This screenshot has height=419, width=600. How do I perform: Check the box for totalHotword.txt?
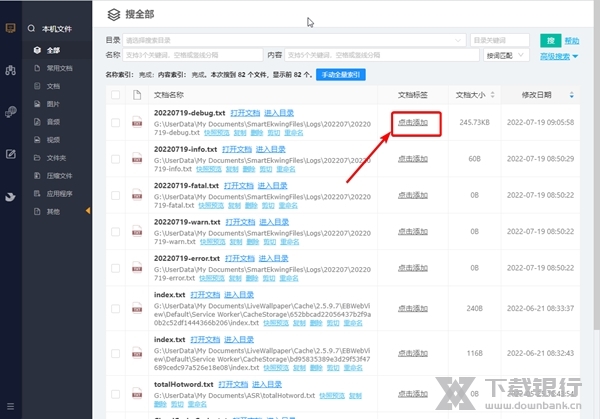point(115,394)
